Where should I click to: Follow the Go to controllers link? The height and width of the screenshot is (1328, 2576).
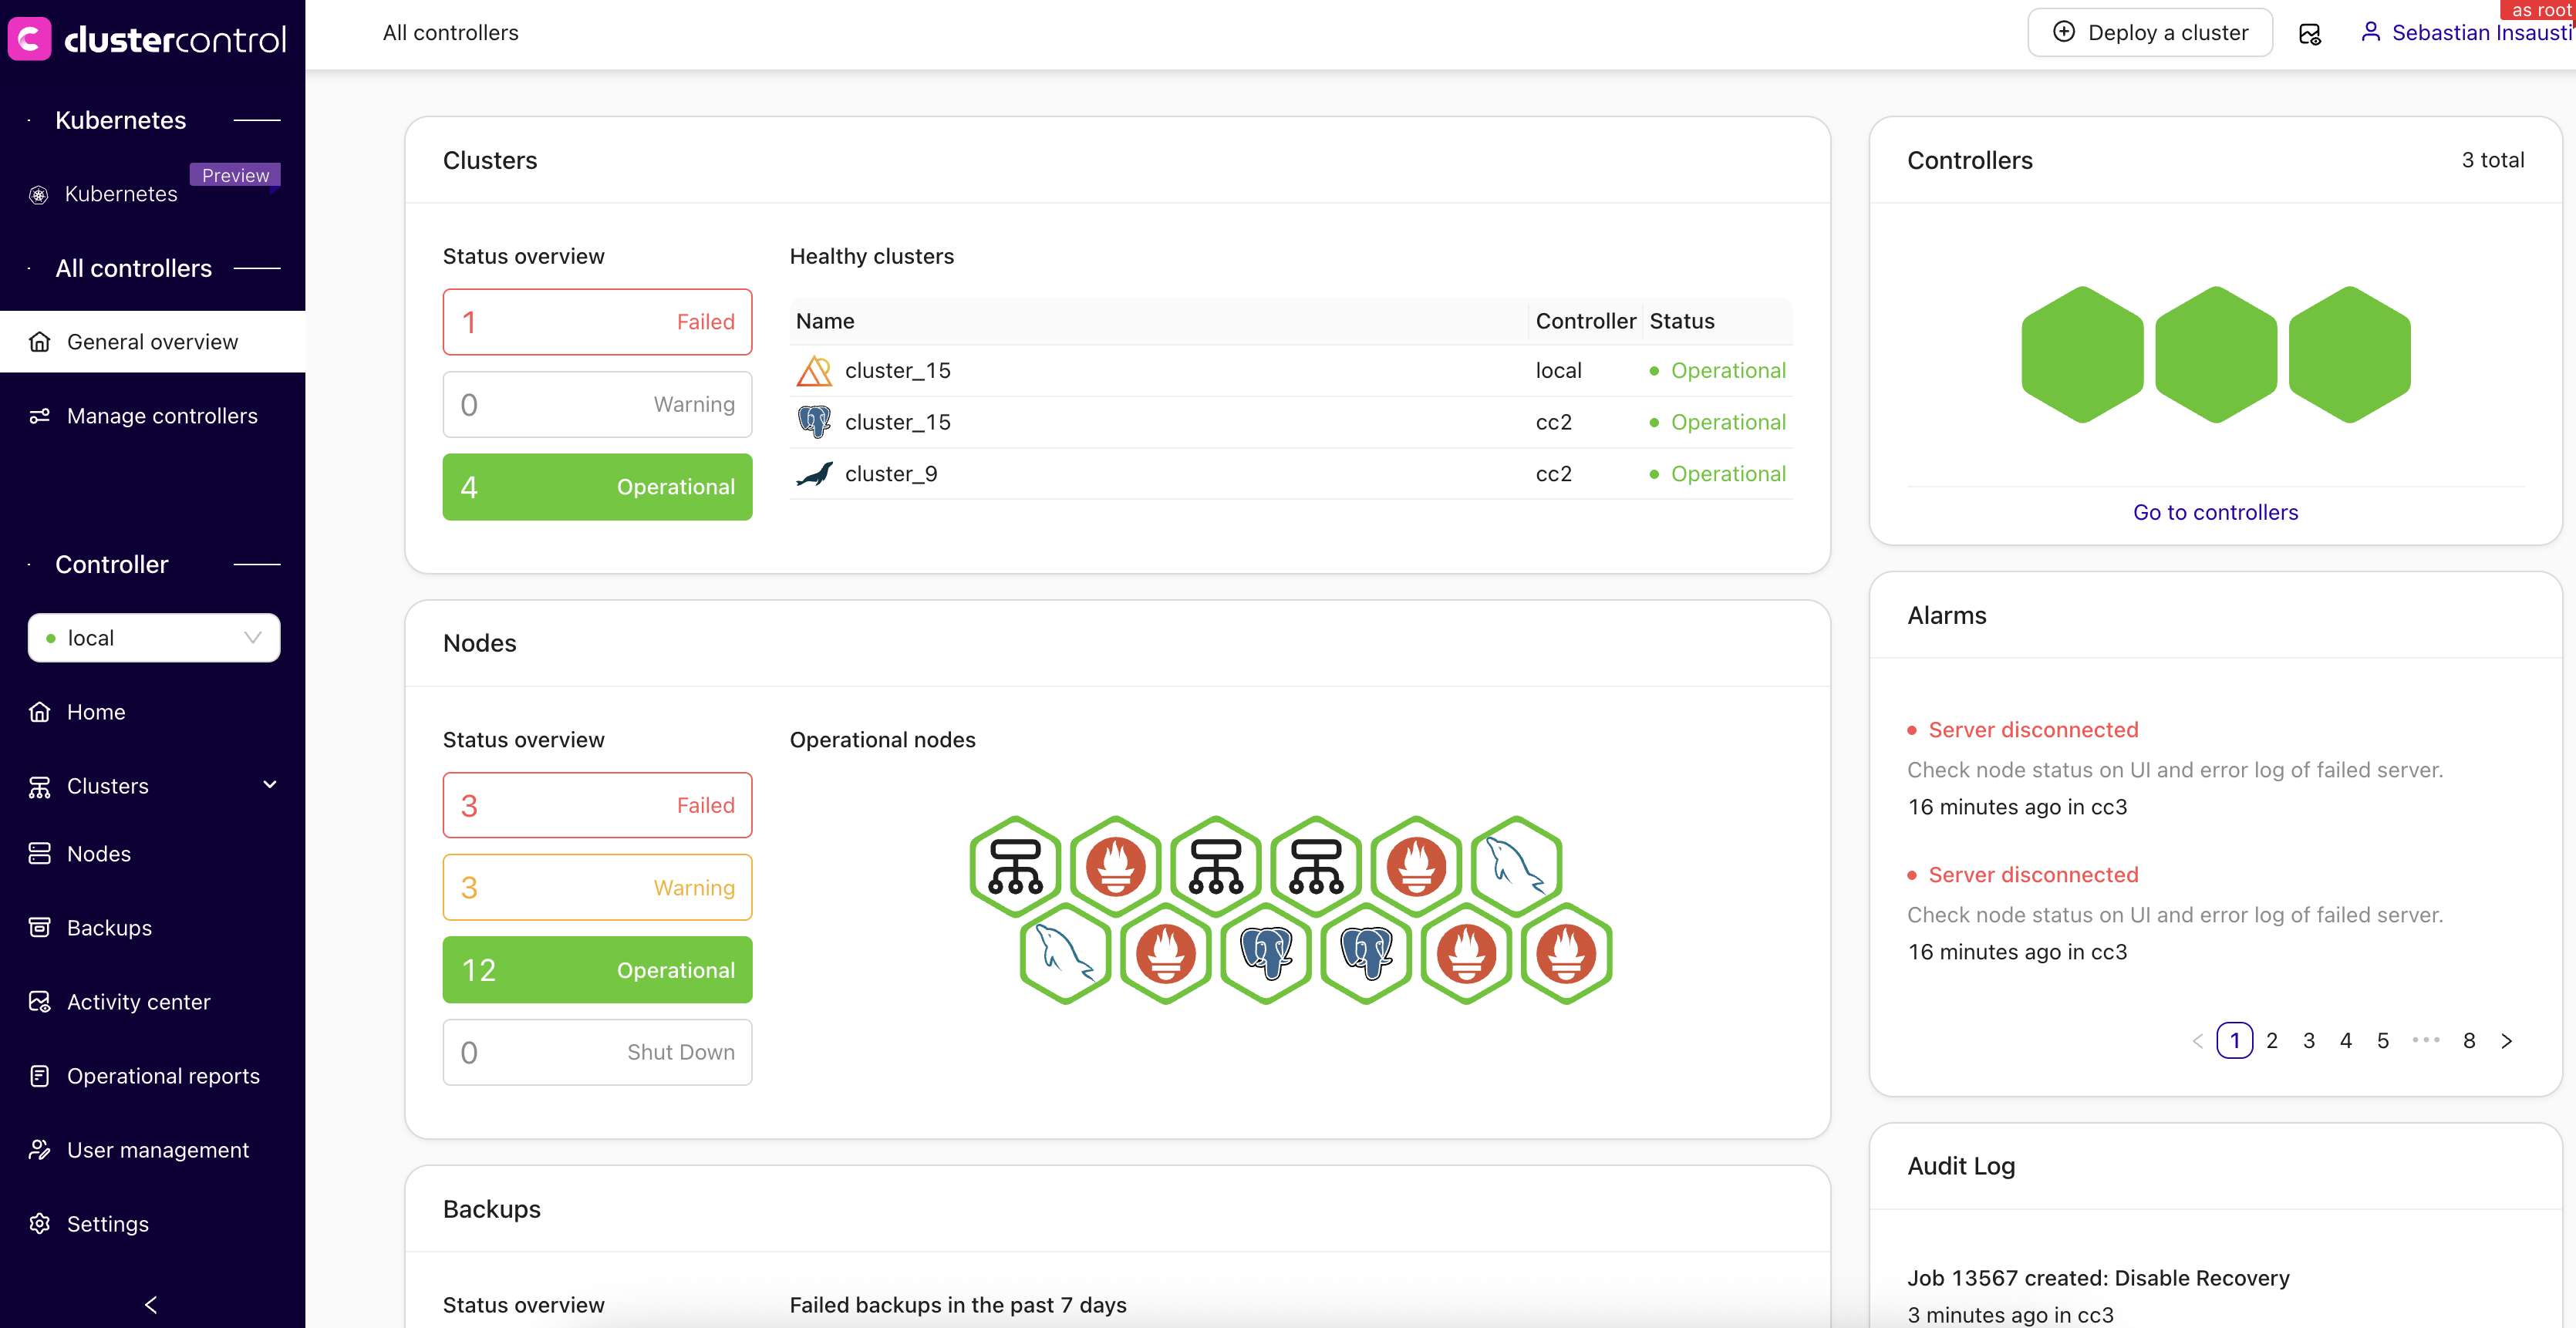pyautogui.click(x=2215, y=512)
